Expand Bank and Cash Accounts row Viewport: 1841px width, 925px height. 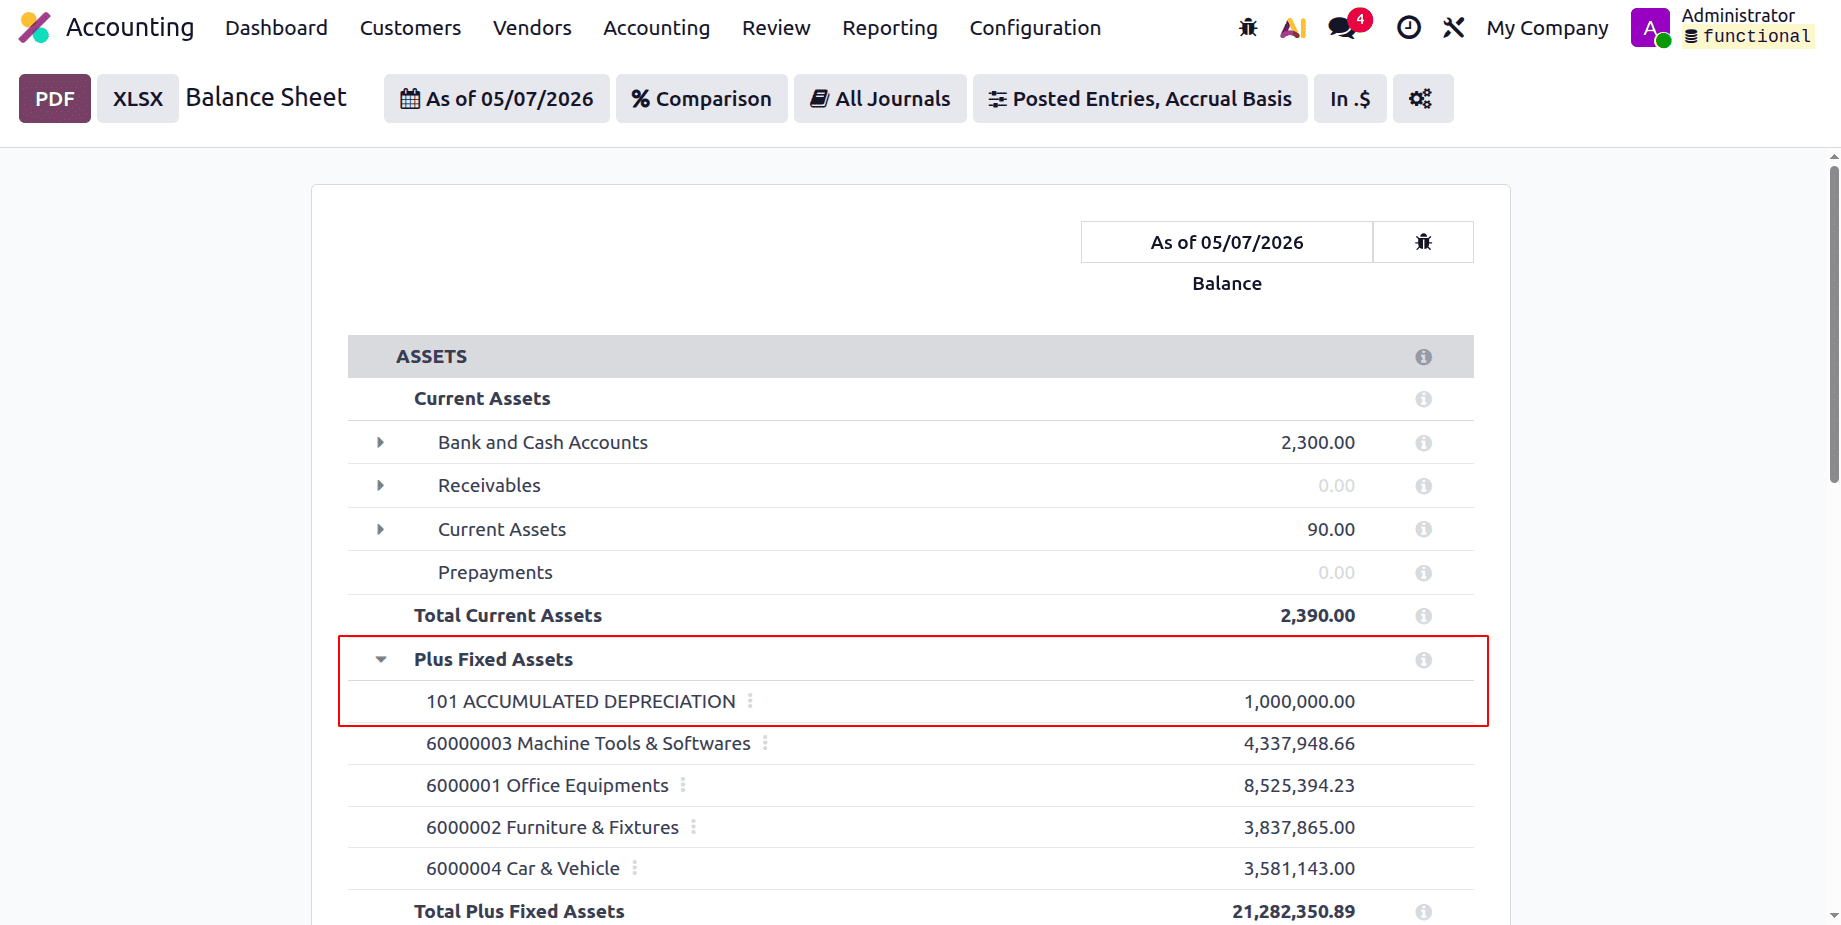pyautogui.click(x=380, y=442)
